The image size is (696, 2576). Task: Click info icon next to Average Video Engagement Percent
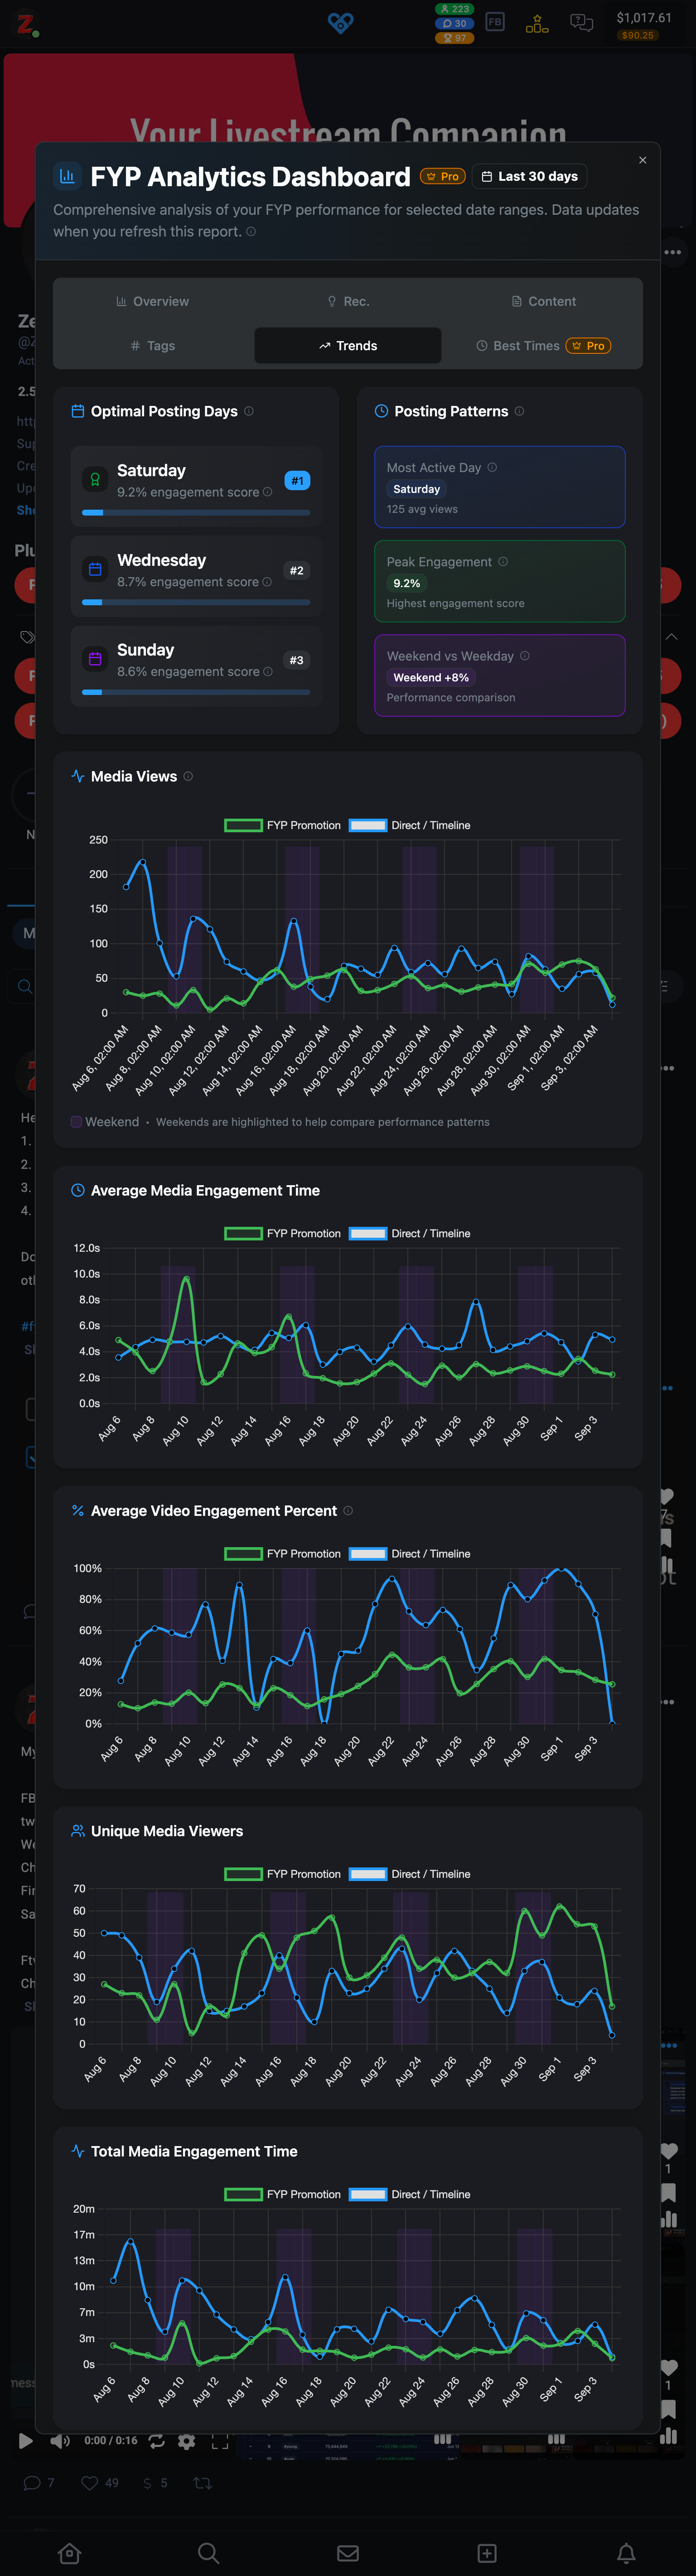coord(348,1511)
